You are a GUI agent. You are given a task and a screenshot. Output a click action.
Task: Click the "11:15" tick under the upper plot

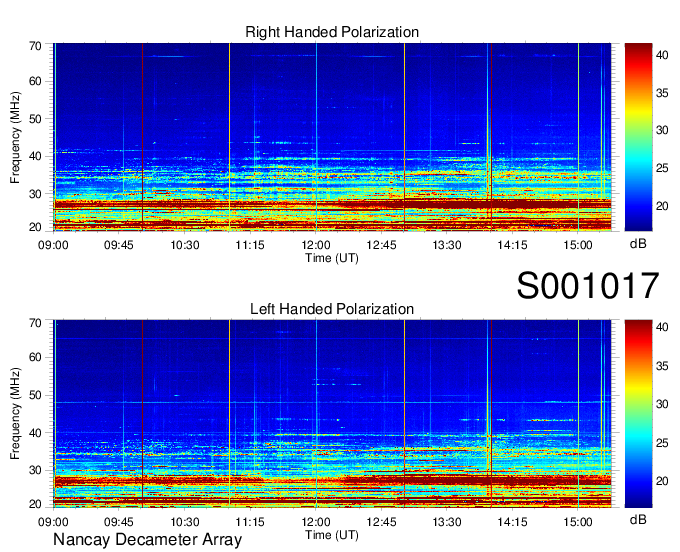(x=250, y=245)
